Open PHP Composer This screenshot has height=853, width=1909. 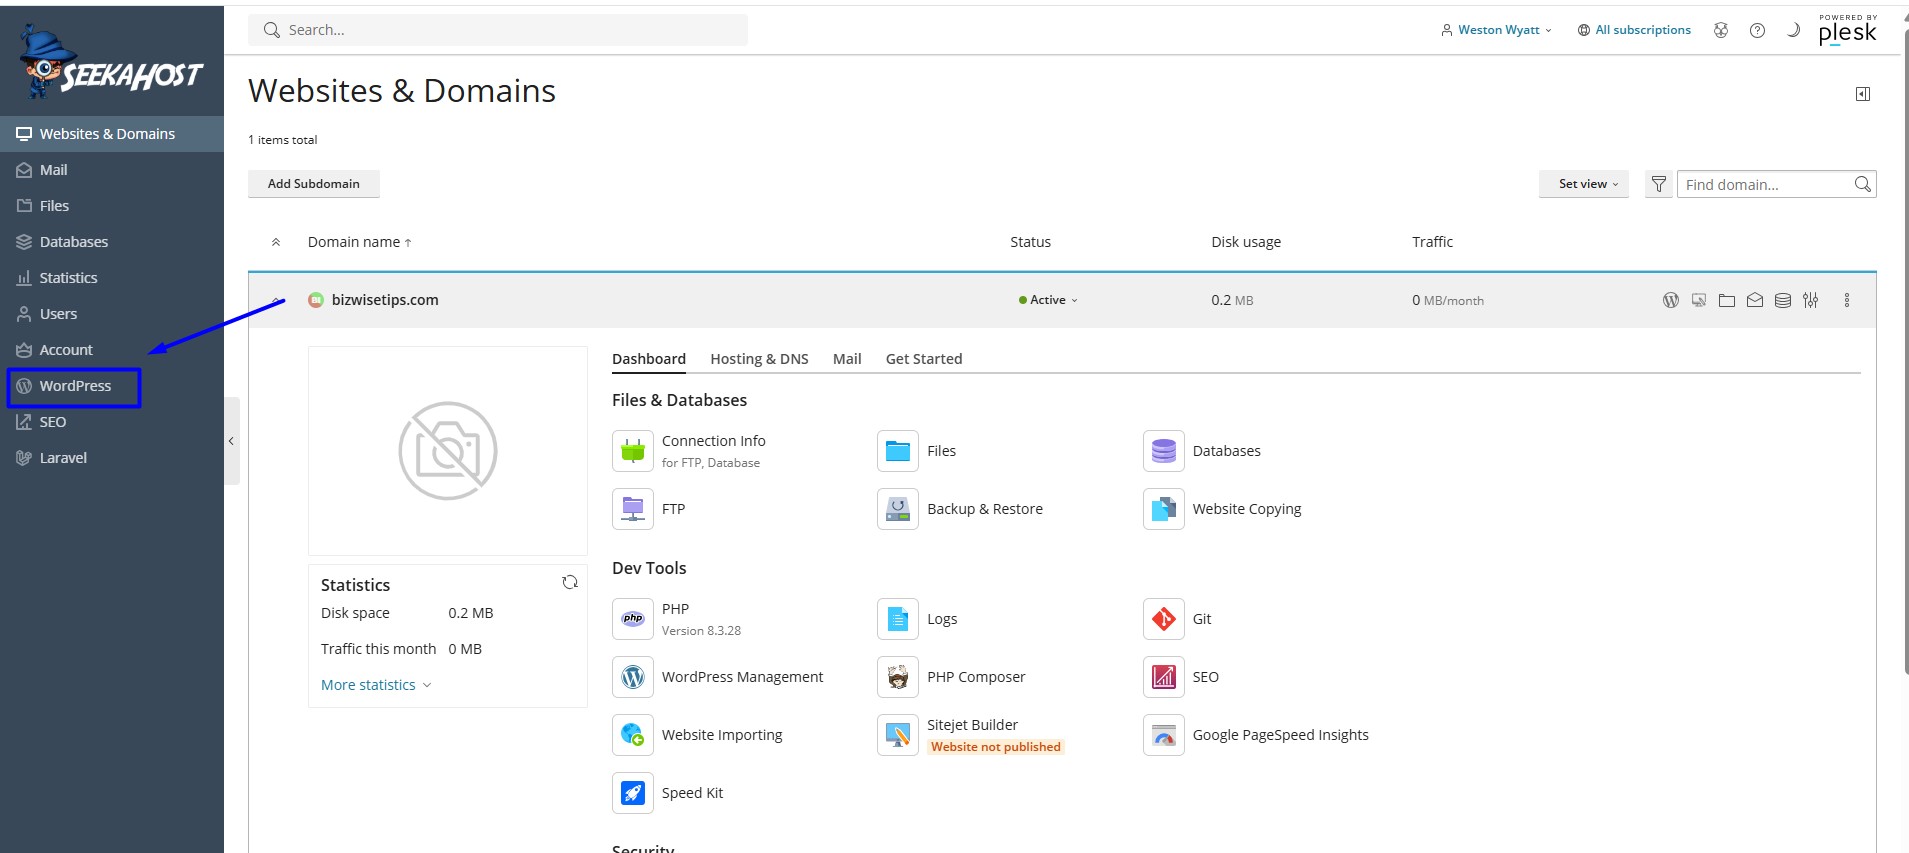coord(951,677)
